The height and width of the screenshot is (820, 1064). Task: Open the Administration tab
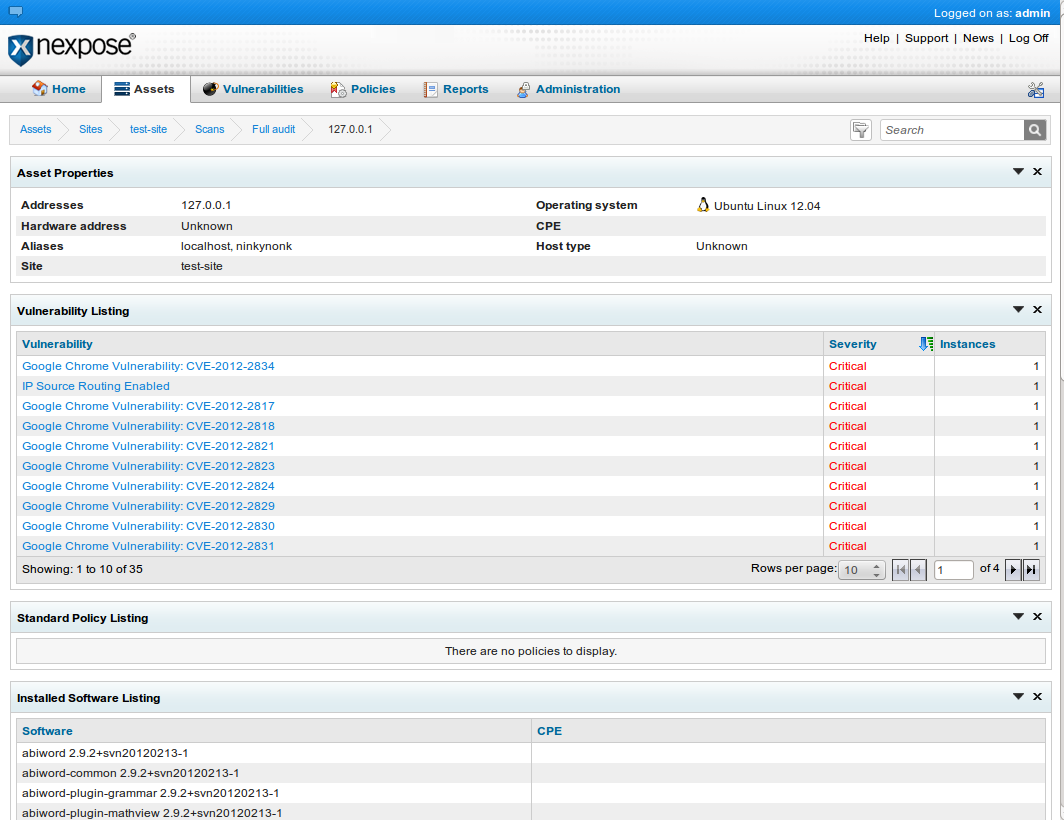pyautogui.click(x=568, y=89)
